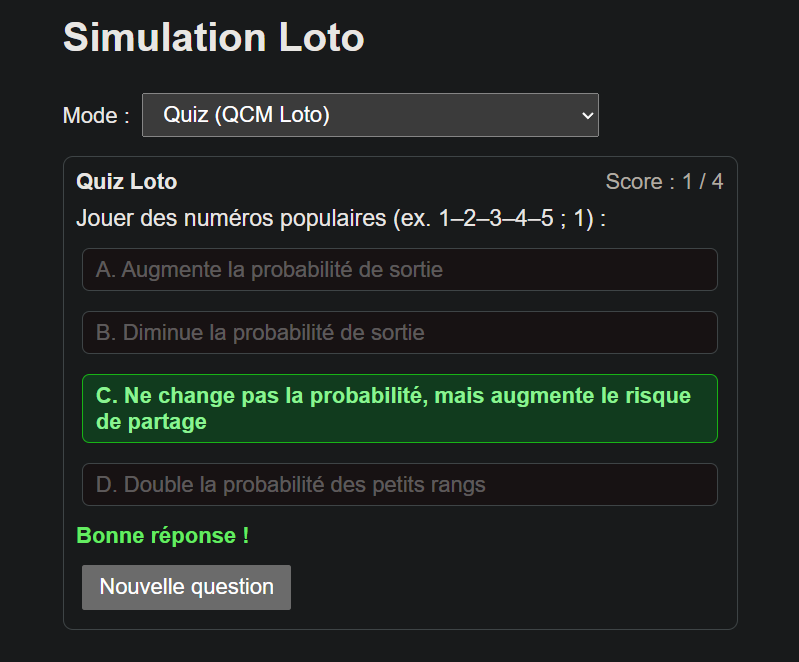Click the chevron arrow of the Mode combo box
The image size is (799, 662).
[x=587, y=116]
